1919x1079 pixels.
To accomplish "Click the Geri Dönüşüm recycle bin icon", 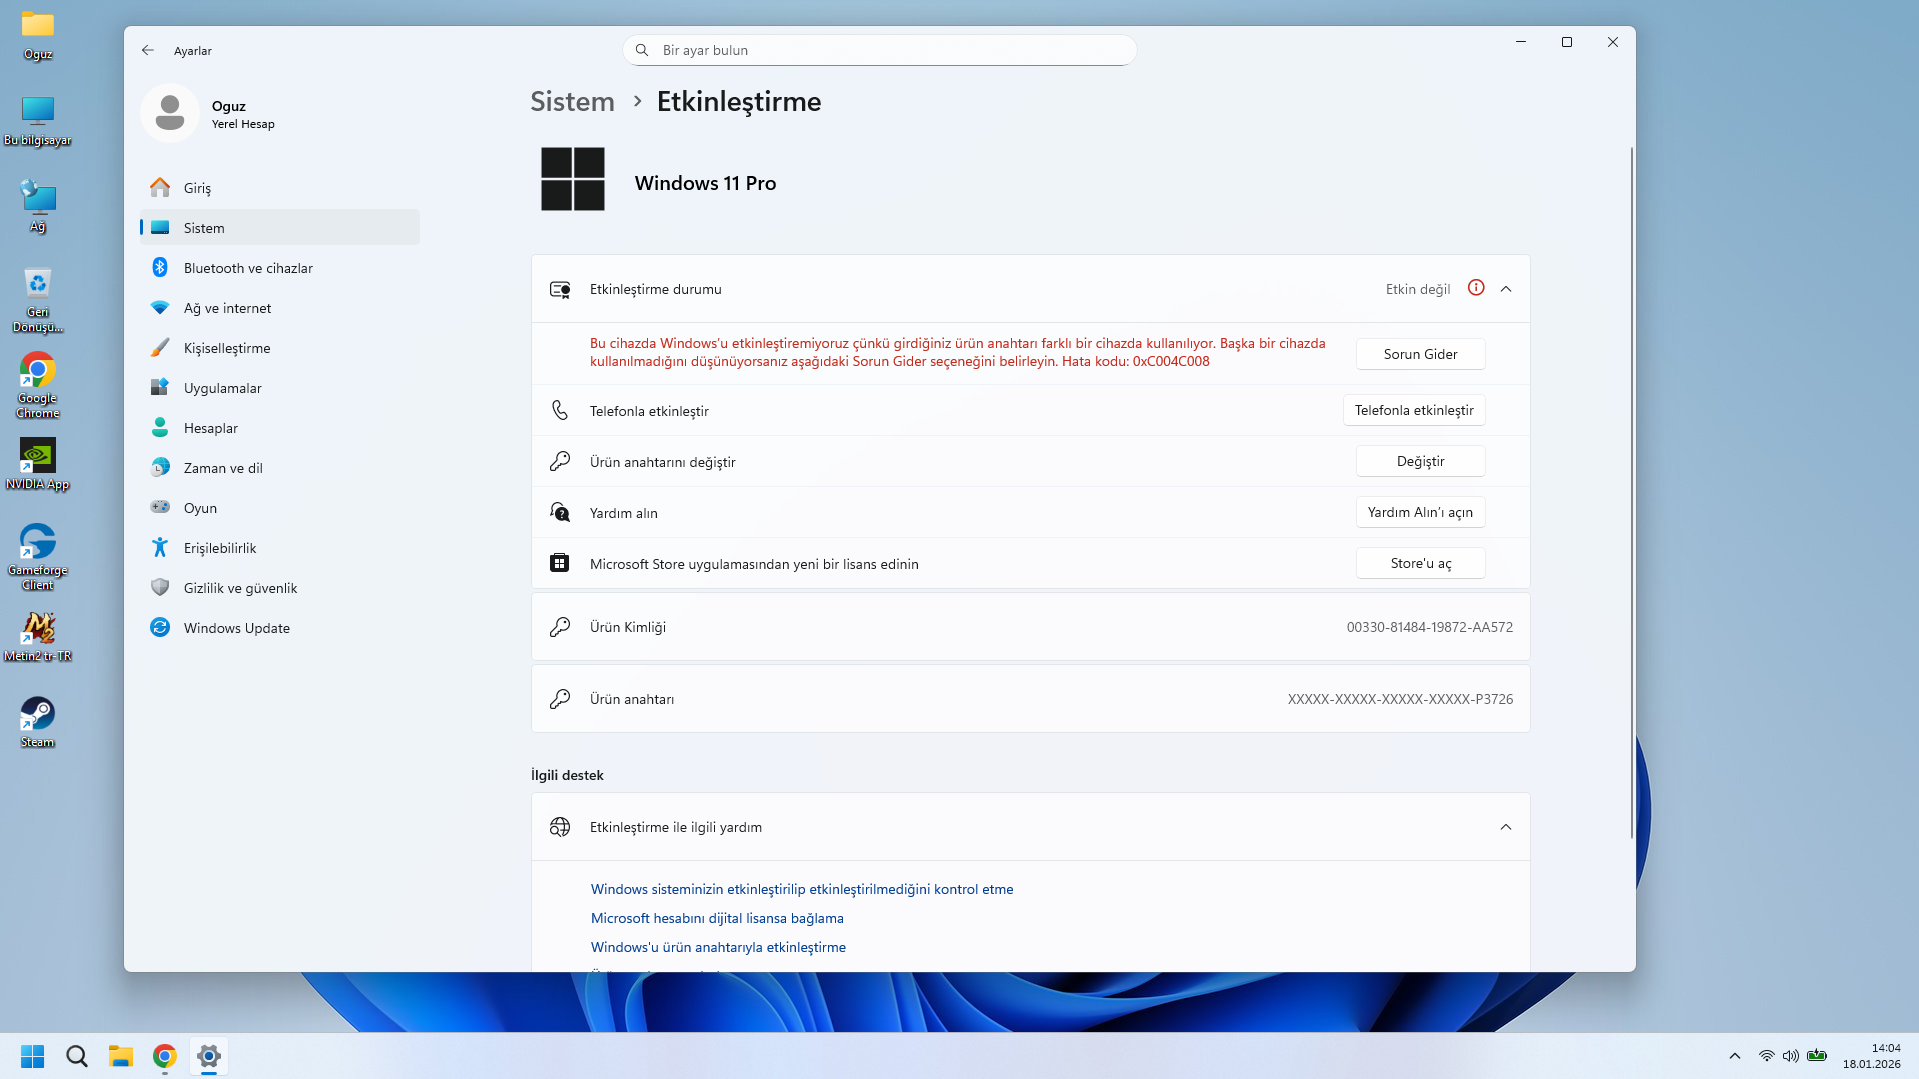I will 38,299.
